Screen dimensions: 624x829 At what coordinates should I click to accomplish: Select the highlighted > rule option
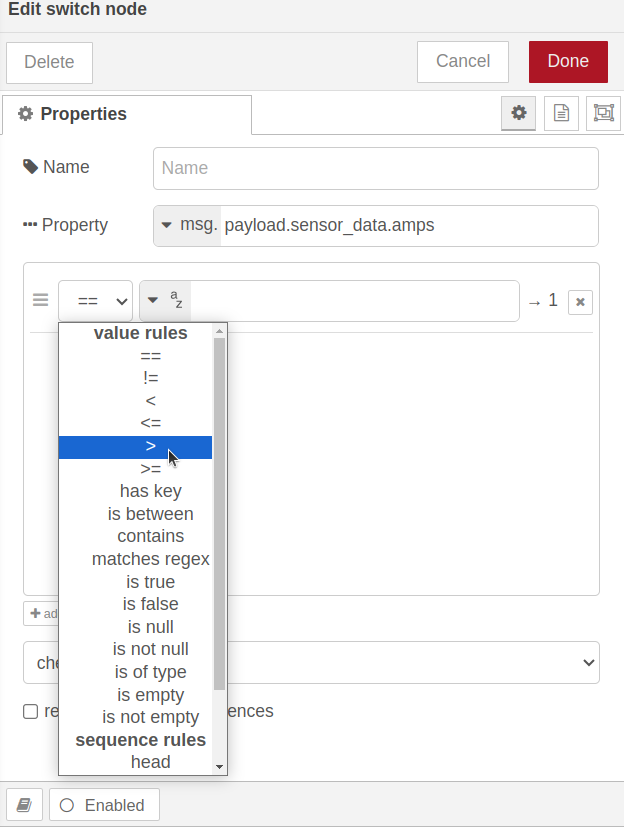tap(135, 447)
